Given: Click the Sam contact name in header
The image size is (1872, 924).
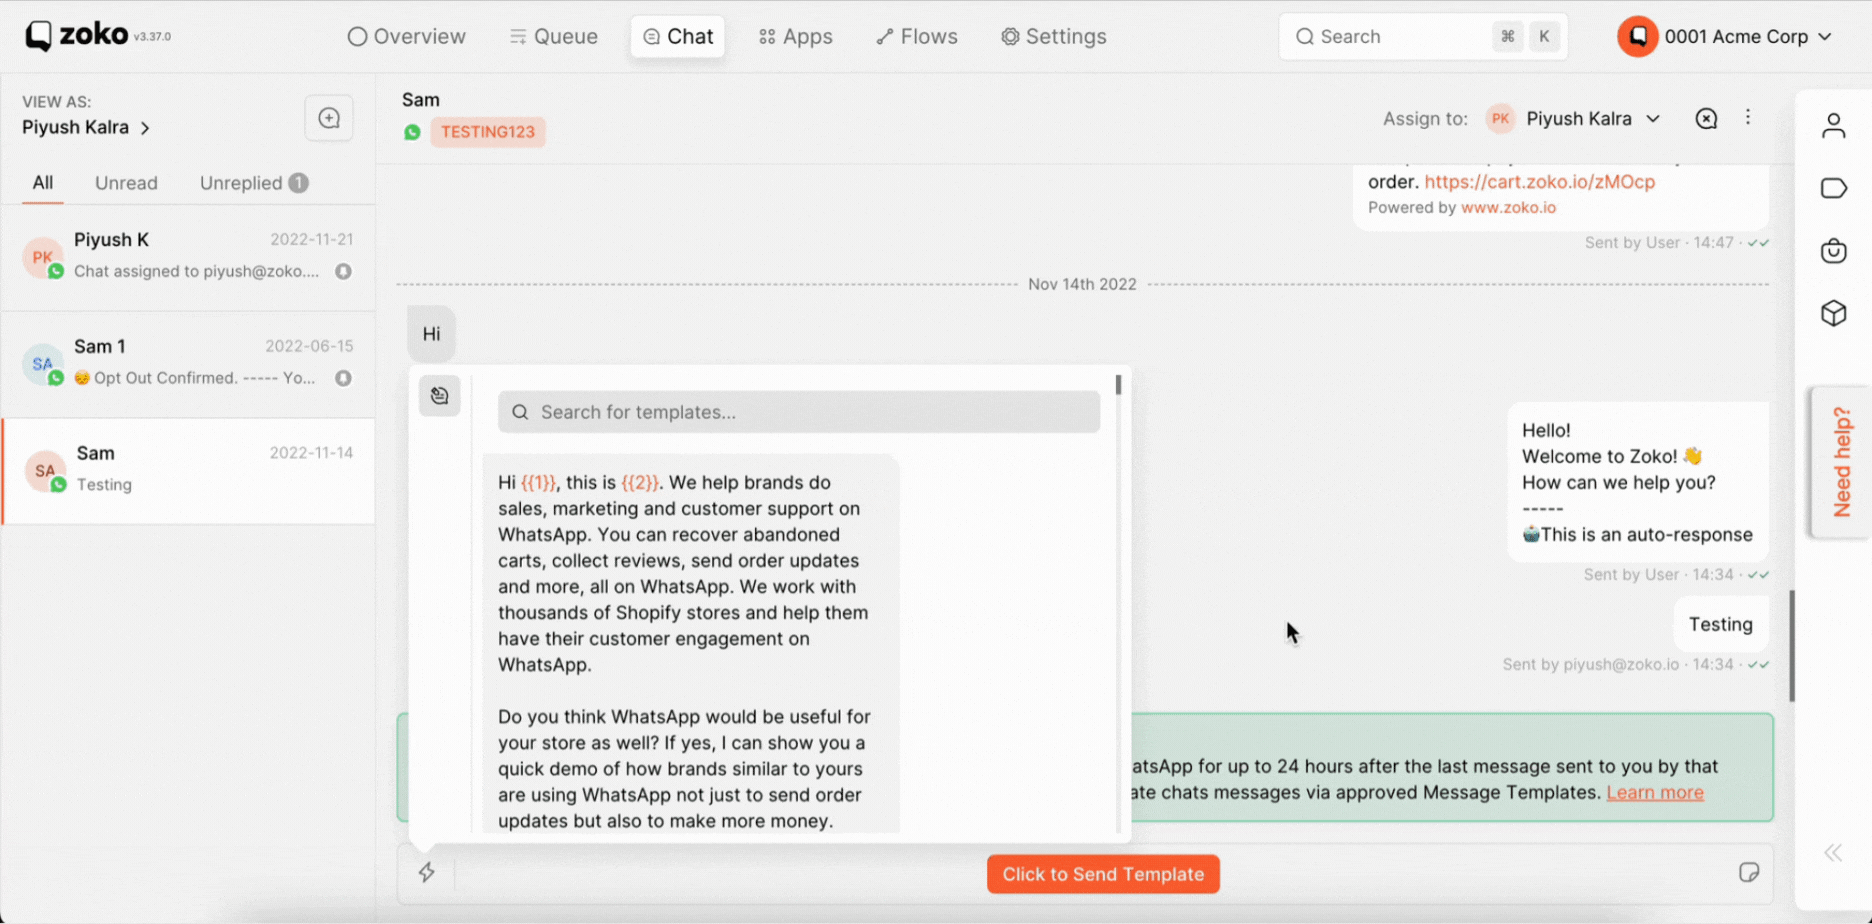Looking at the screenshot, I should (x=421, y=100).
